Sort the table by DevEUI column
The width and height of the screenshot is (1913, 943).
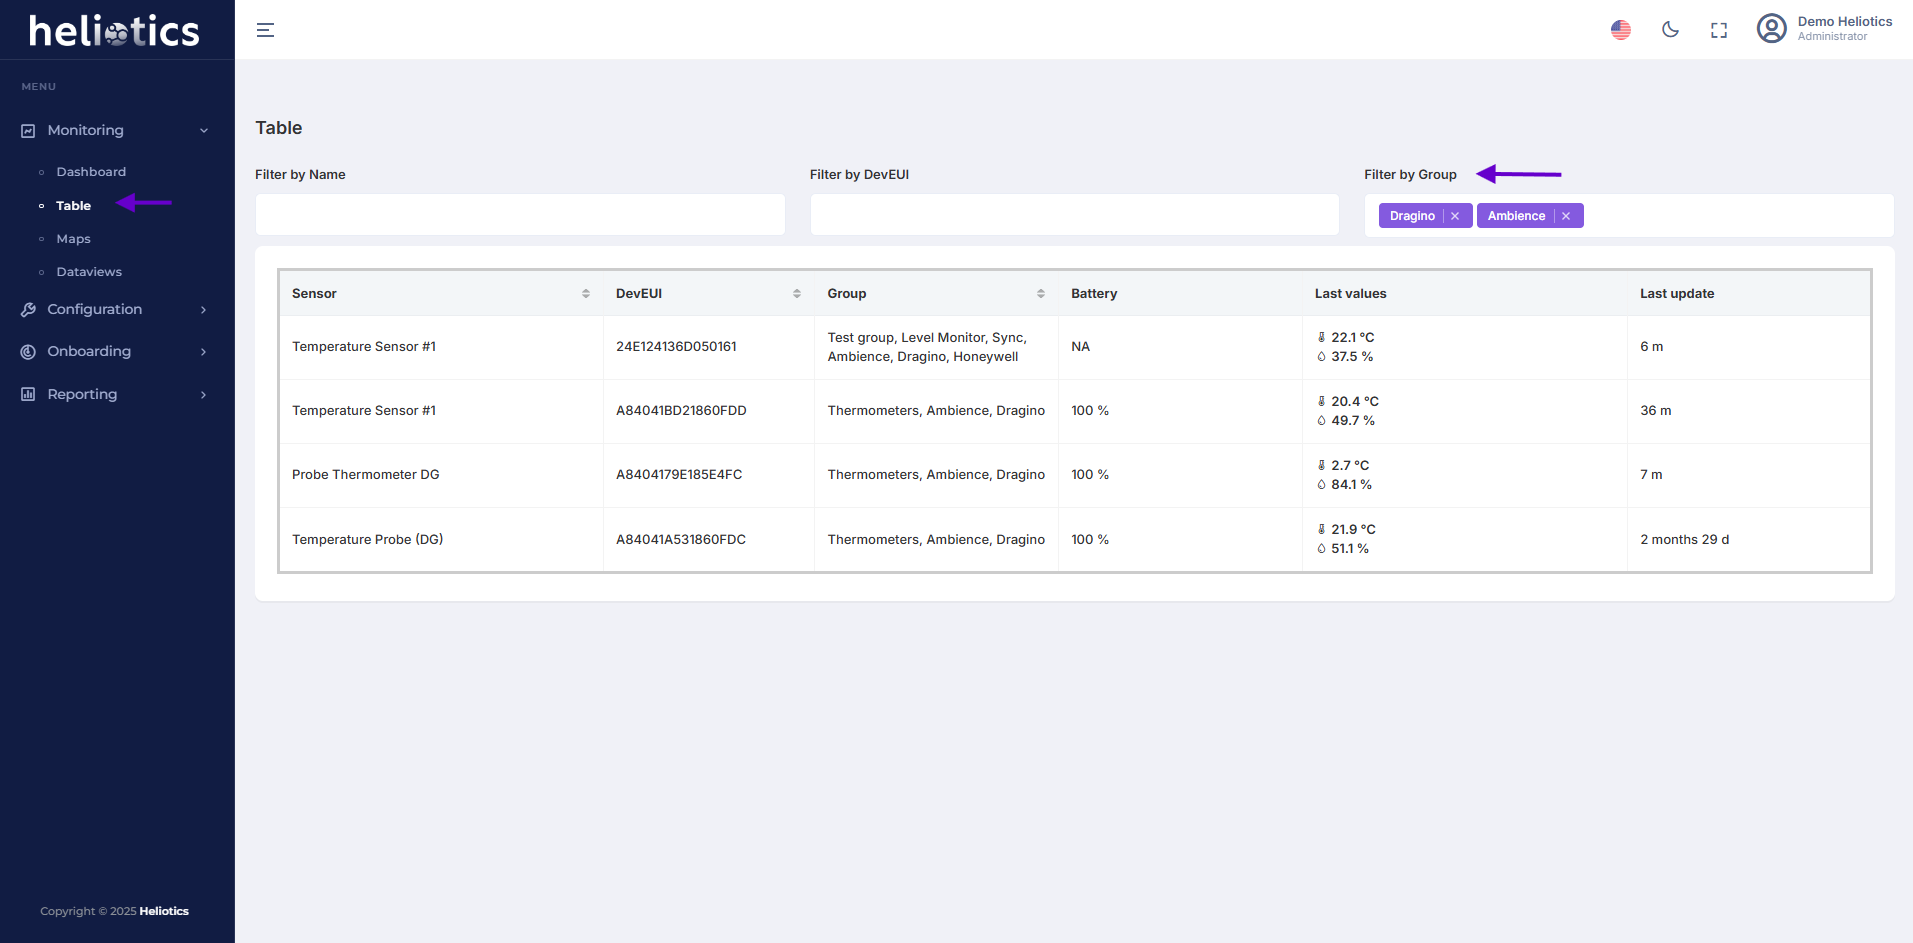tap(797, 294)
